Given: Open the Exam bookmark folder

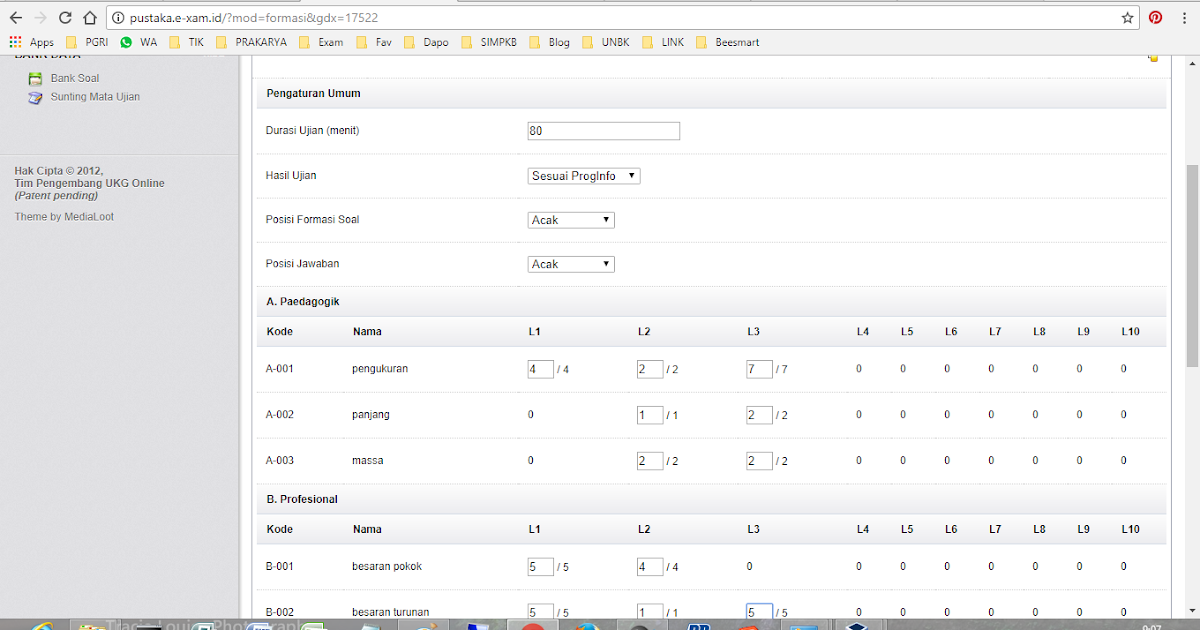Looking at the screenshot, I should (322, 42).
